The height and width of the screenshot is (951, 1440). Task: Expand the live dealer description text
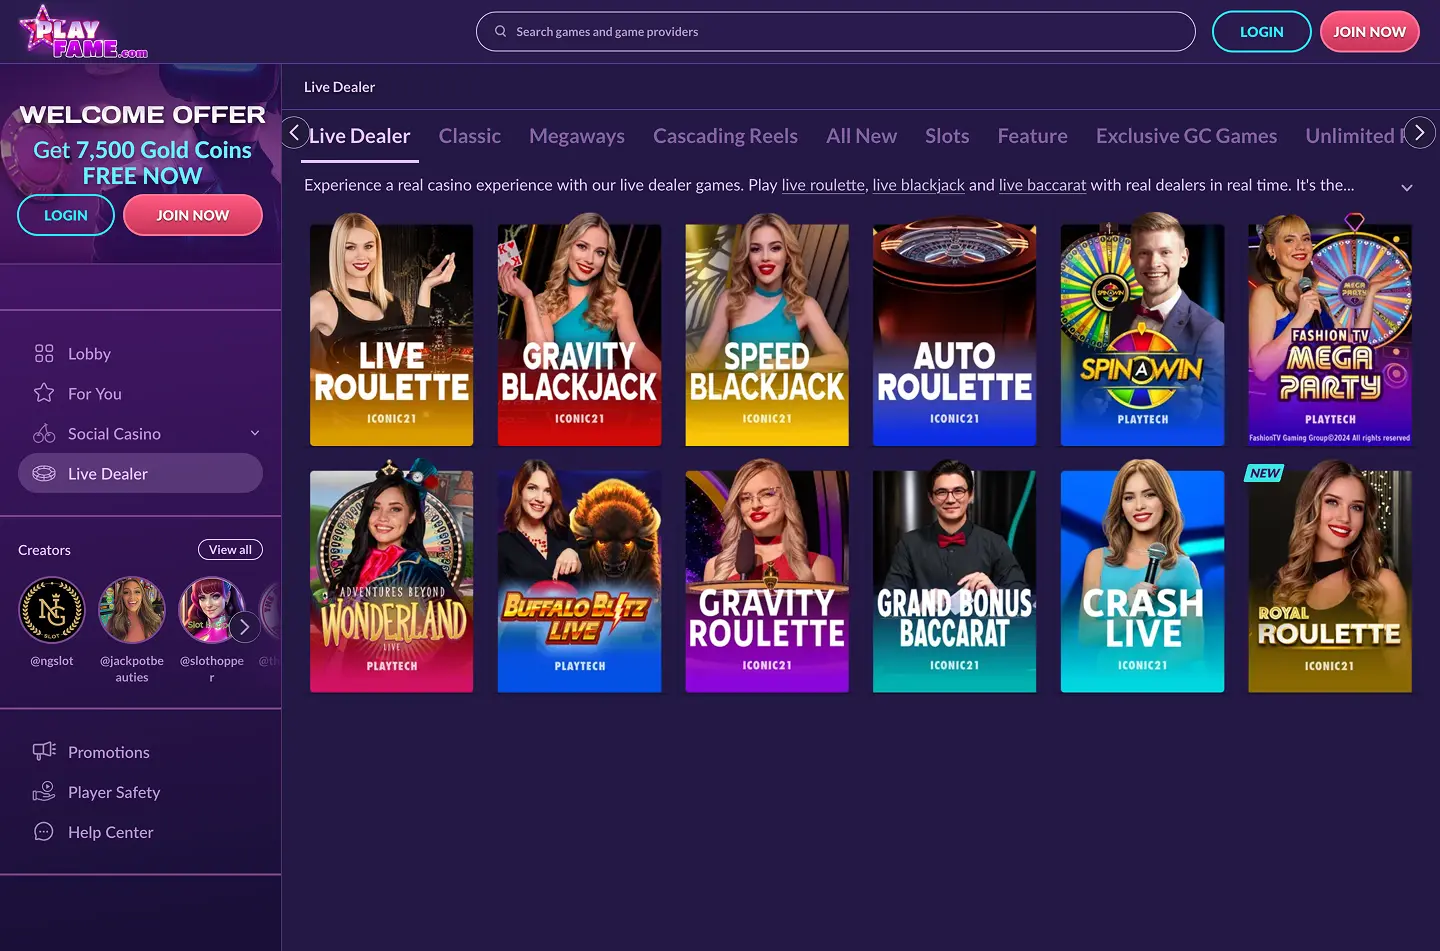point(1407,187)
